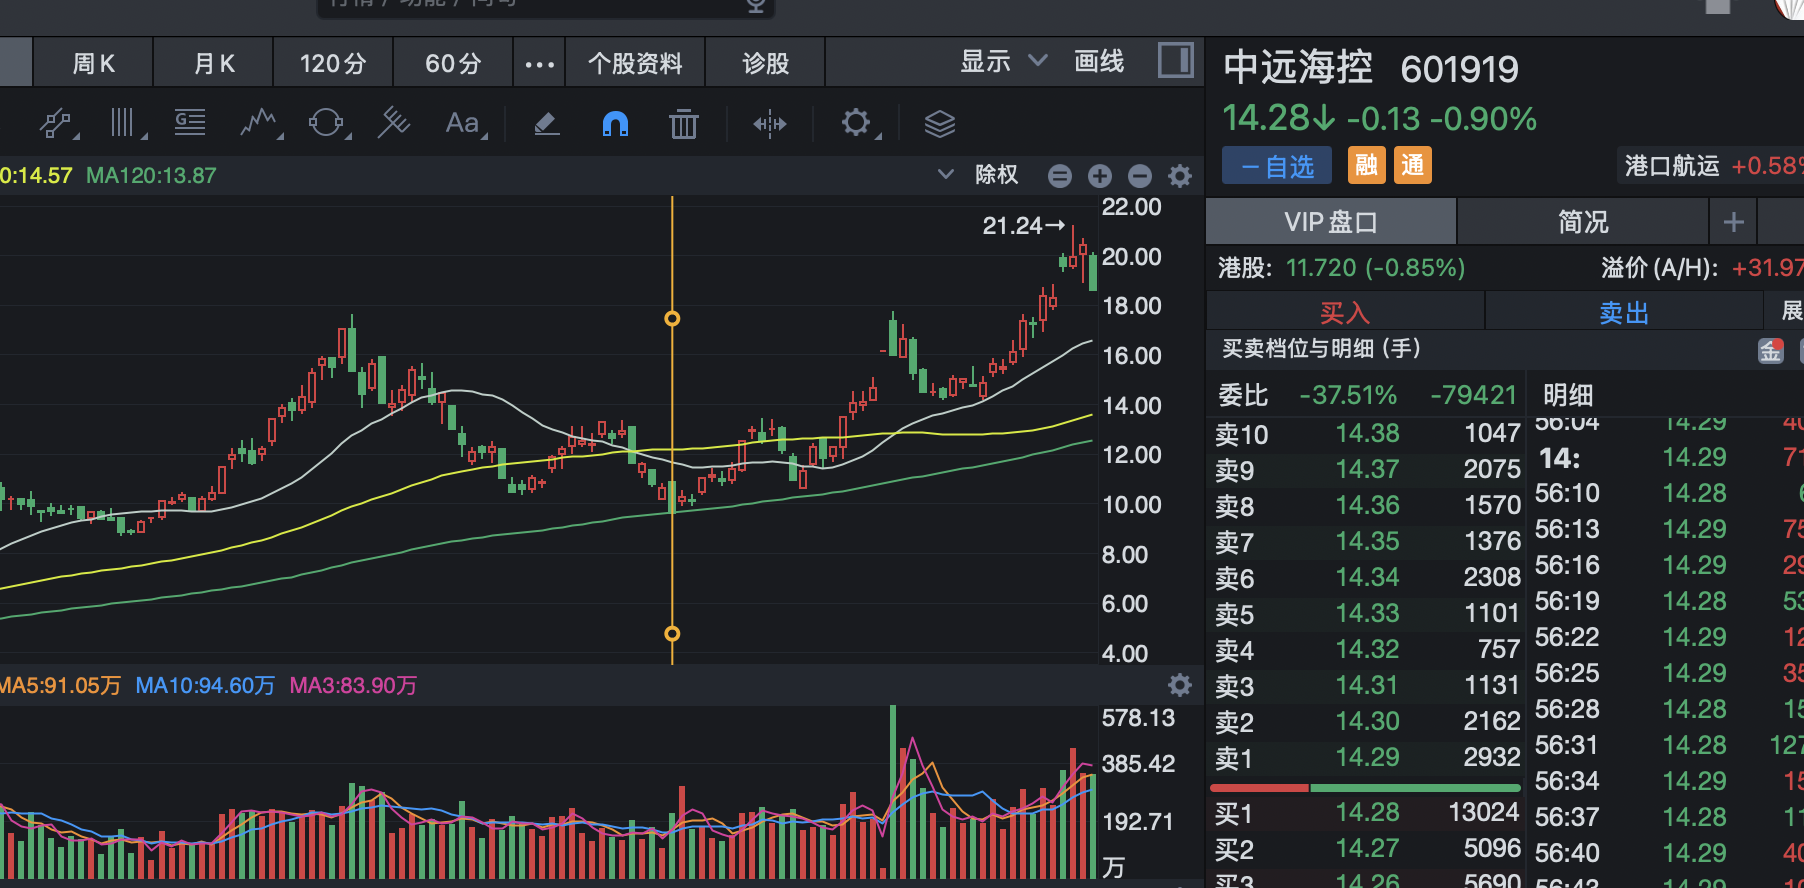The height and width of the screenshot is (888, 1804).
Task: Click upper handle of yellow vertical line
Action: (672, 319)
